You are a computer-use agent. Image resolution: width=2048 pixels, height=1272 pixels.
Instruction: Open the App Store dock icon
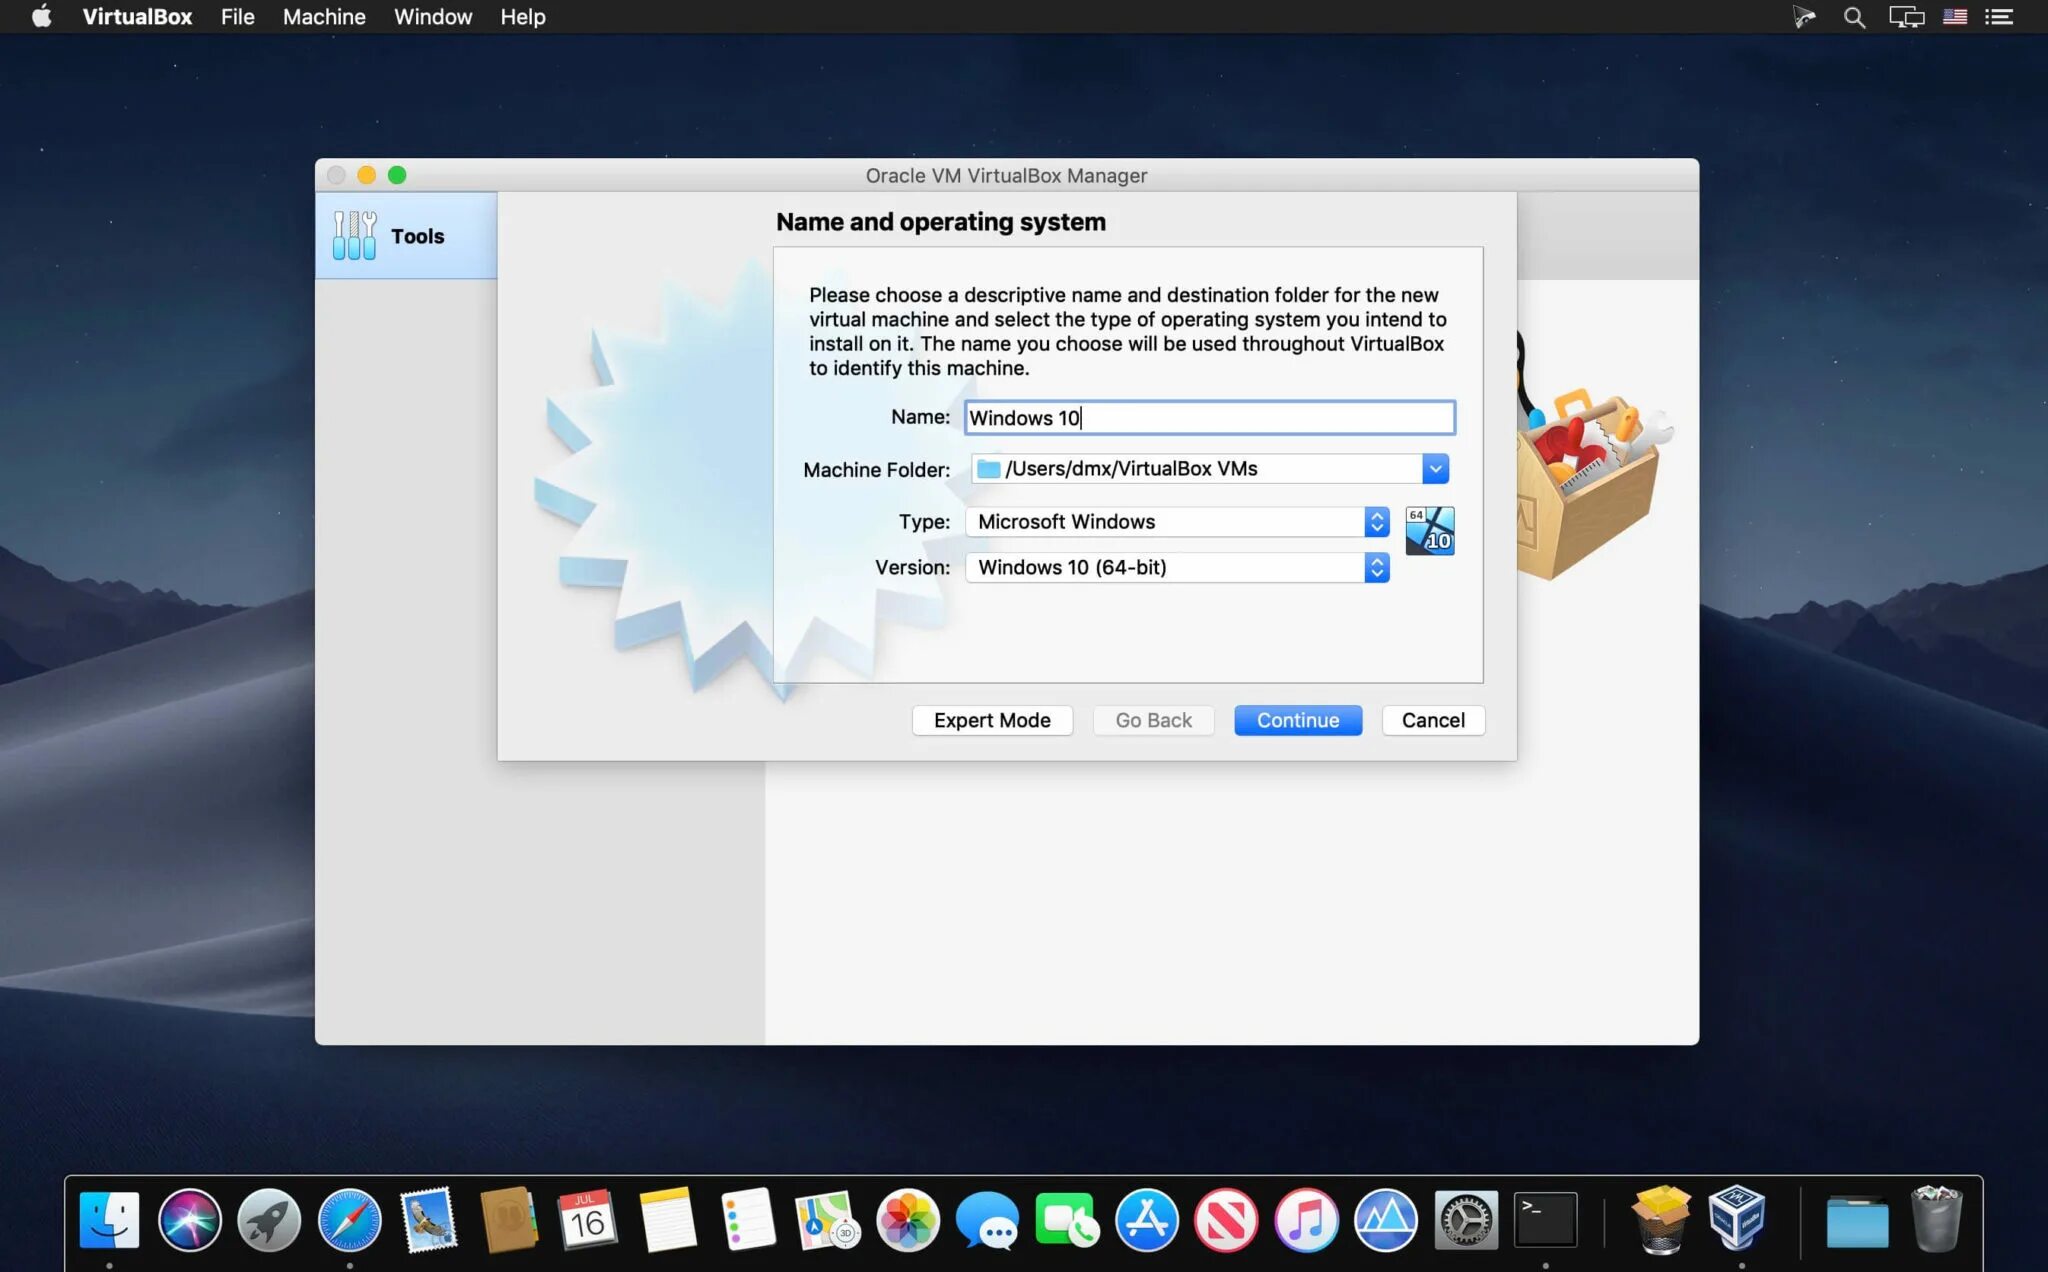click(1146, 1219)
